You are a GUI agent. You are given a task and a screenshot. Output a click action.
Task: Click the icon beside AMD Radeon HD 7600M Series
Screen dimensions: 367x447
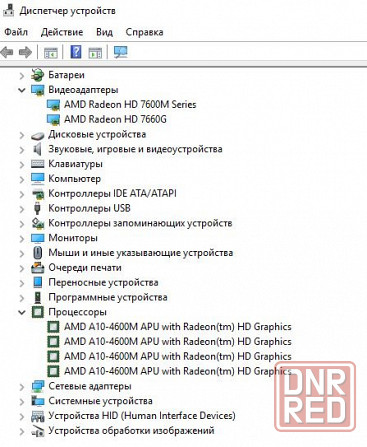(x=53, y=105)
